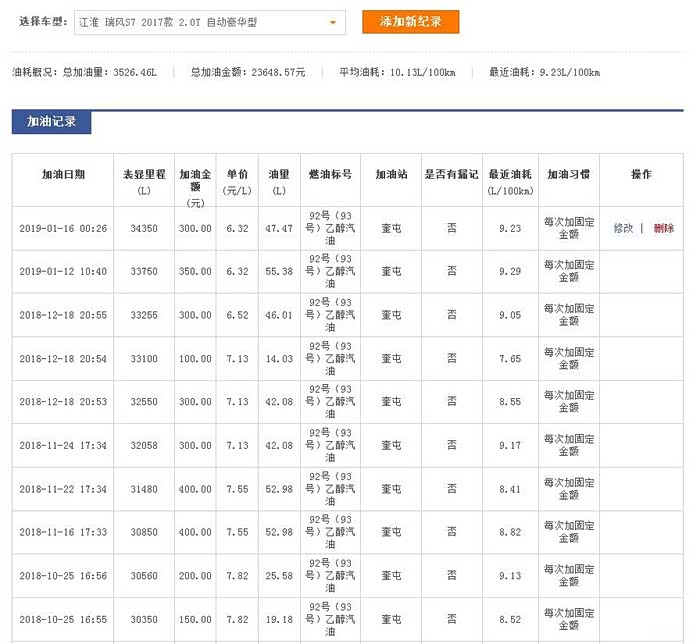
Task: Select the 2019-01-12 10:40 date cell
Action: click(63, 271)
